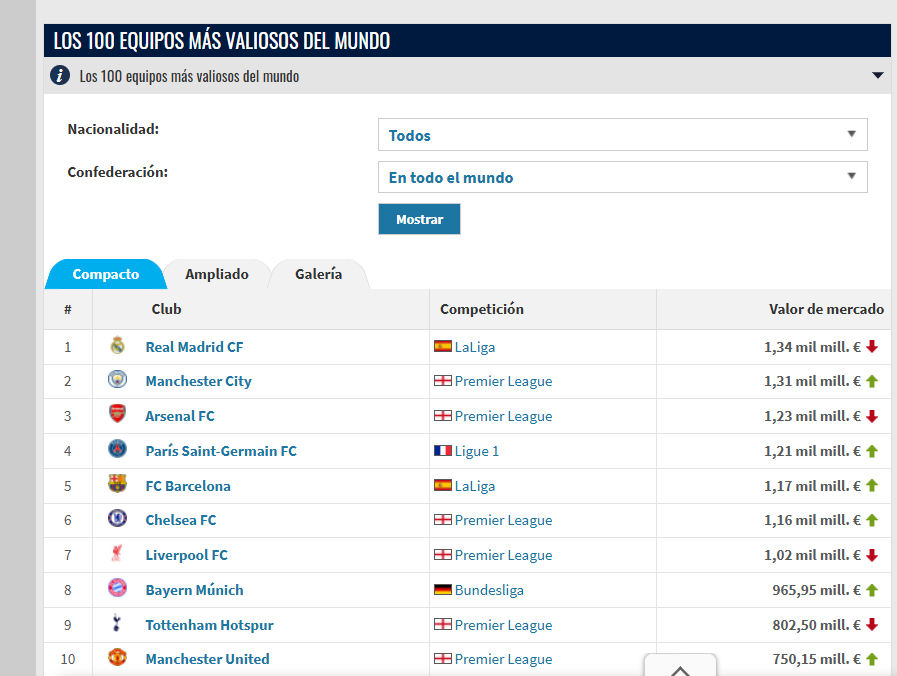
Task: Click the German flag next to Bundesliga
Action: point(443,589)
